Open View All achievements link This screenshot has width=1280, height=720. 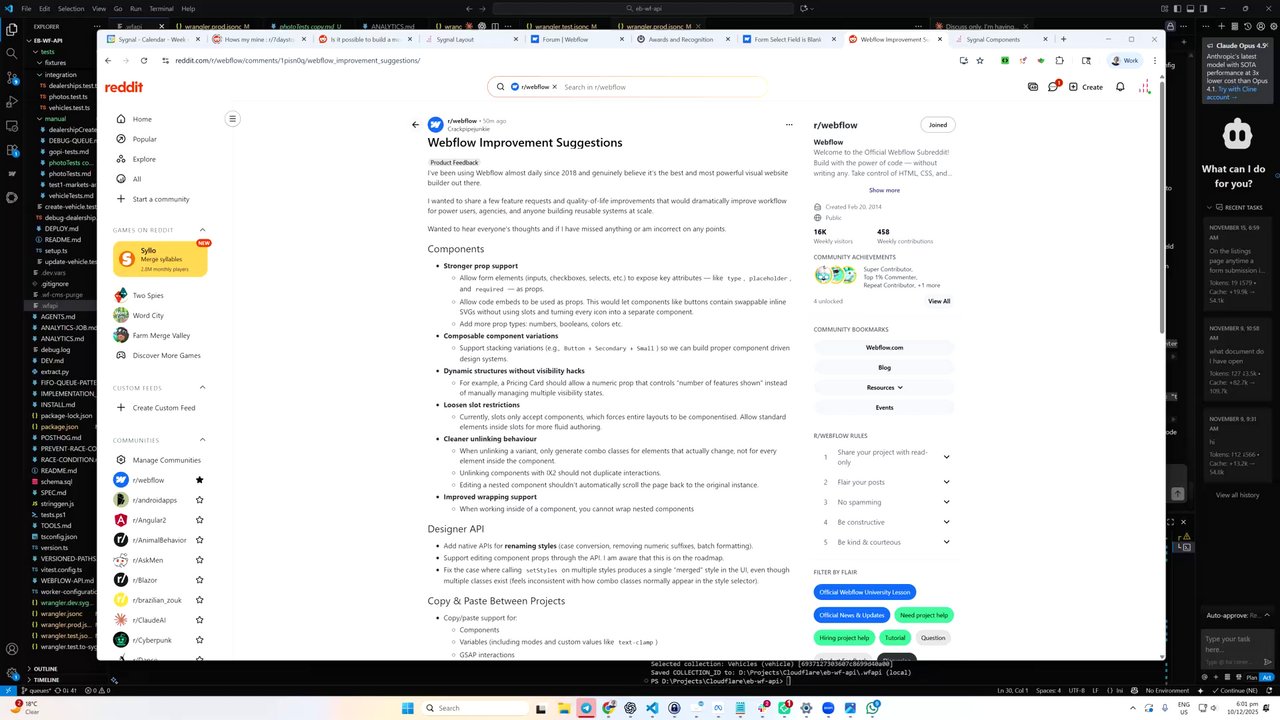pos(939,301)
